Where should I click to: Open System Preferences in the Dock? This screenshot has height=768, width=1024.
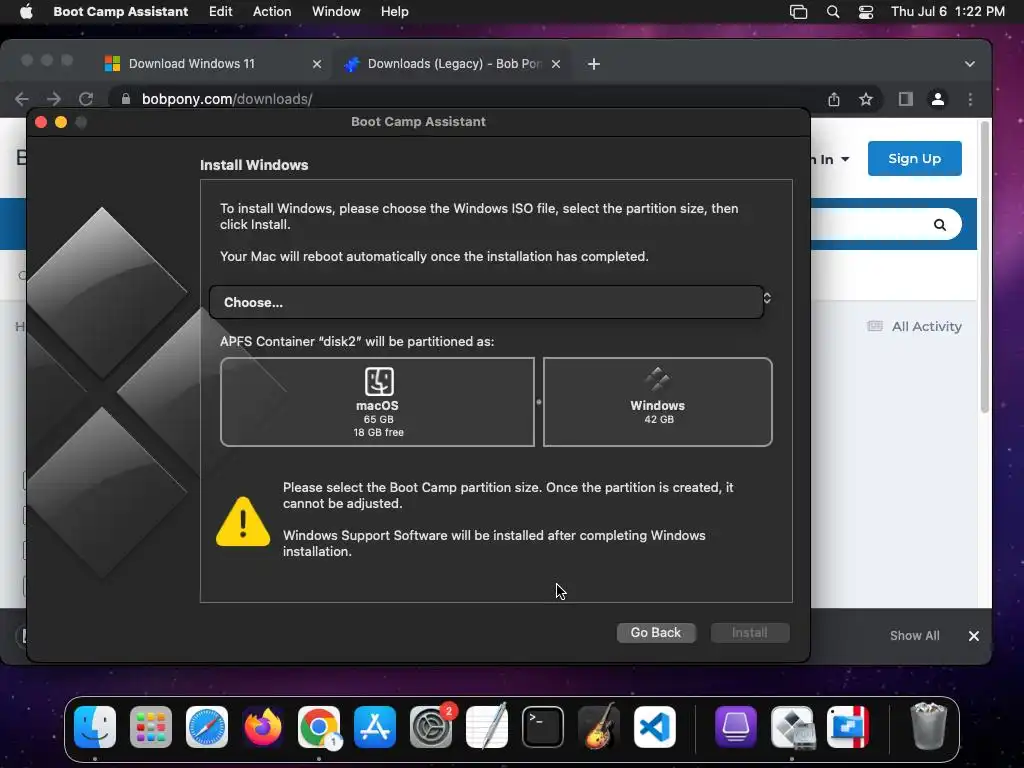pyautogui.click(x=431, y=727)
